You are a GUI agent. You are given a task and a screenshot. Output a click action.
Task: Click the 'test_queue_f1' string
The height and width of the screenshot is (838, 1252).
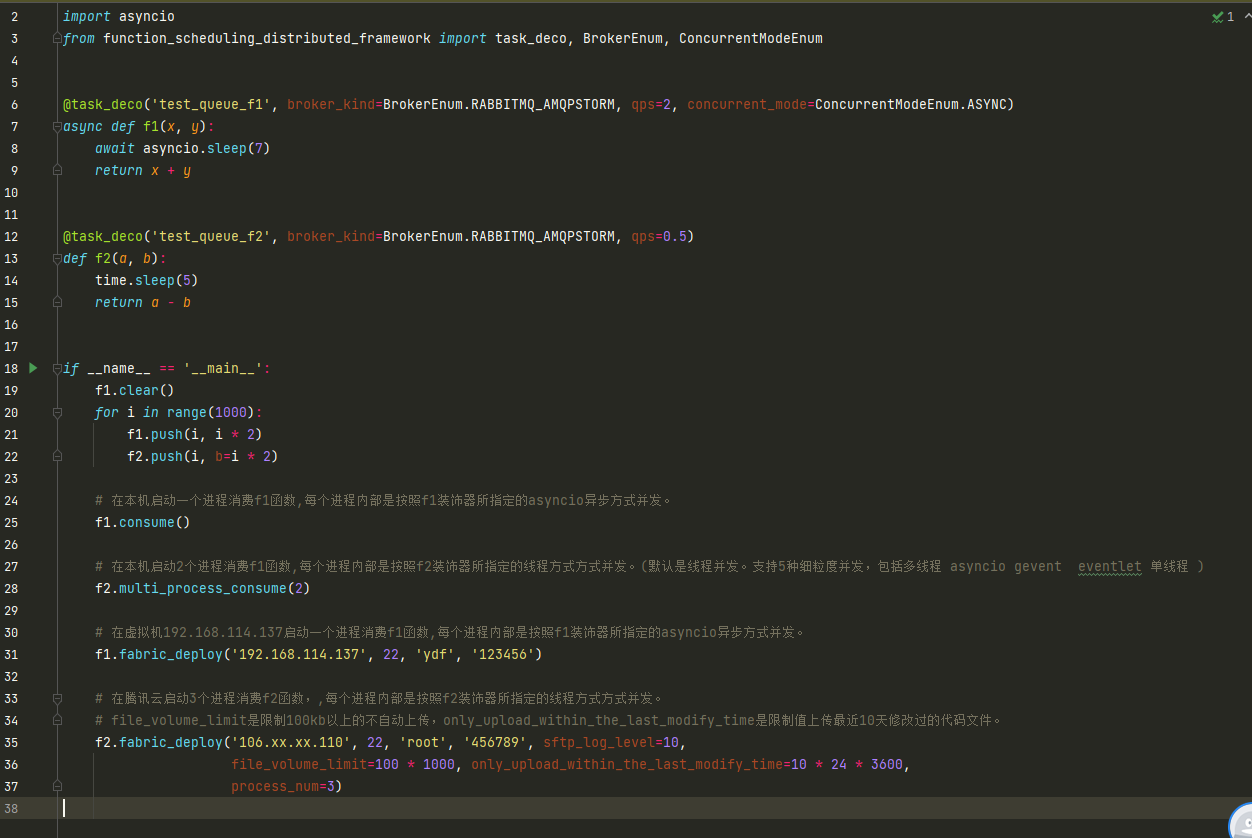point(211,104)
